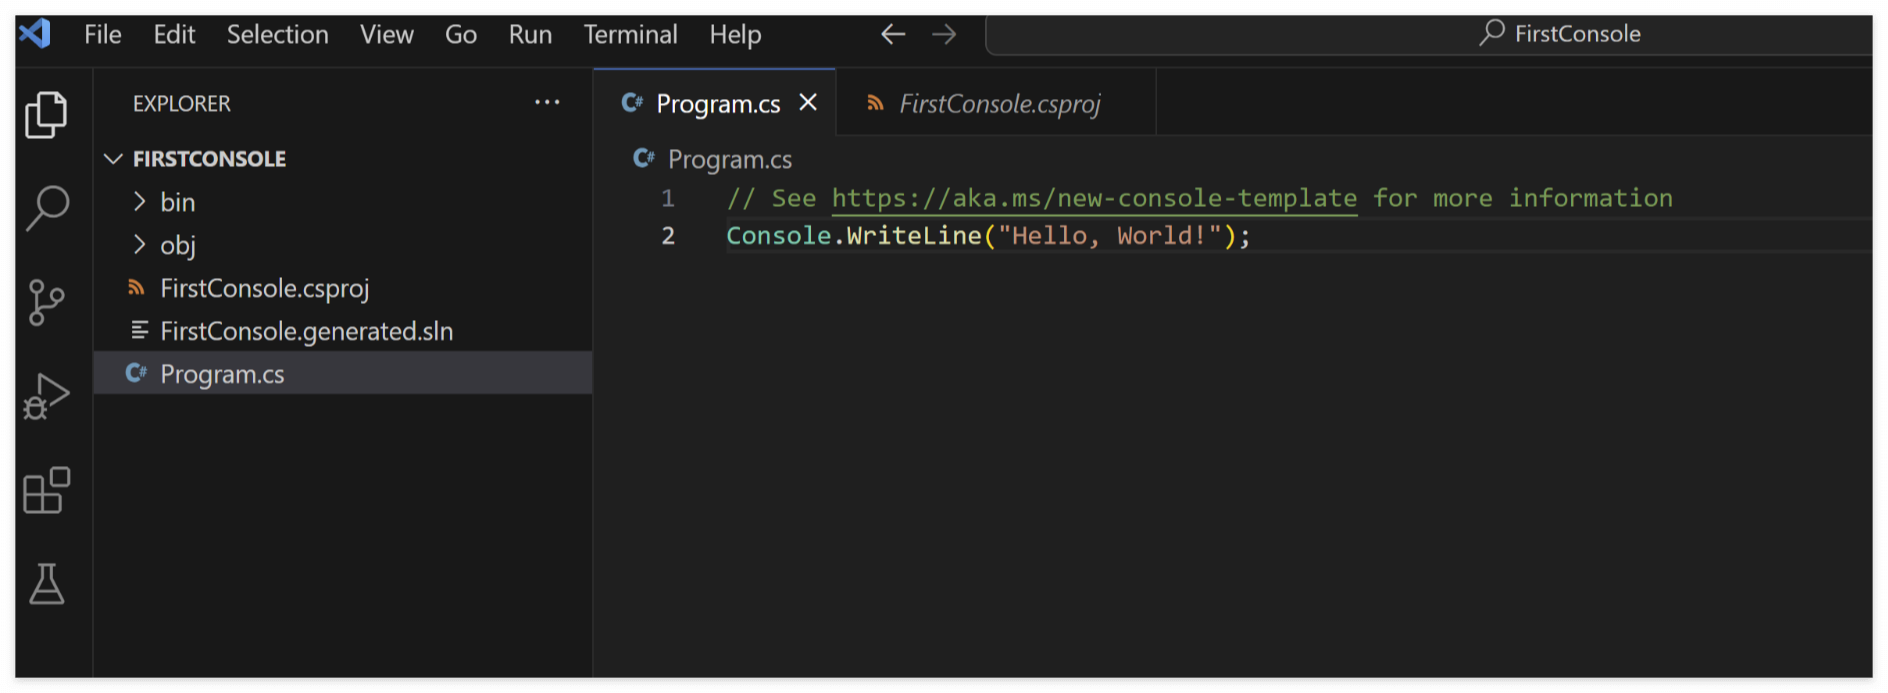The width and height of the screenshot is (1888, 693).
Task: Open the Edit menu
Action: tap(174, 34)
